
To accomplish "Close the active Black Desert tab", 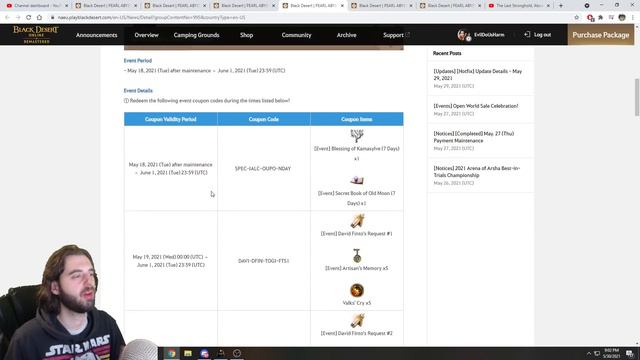I will click(342, 6).
